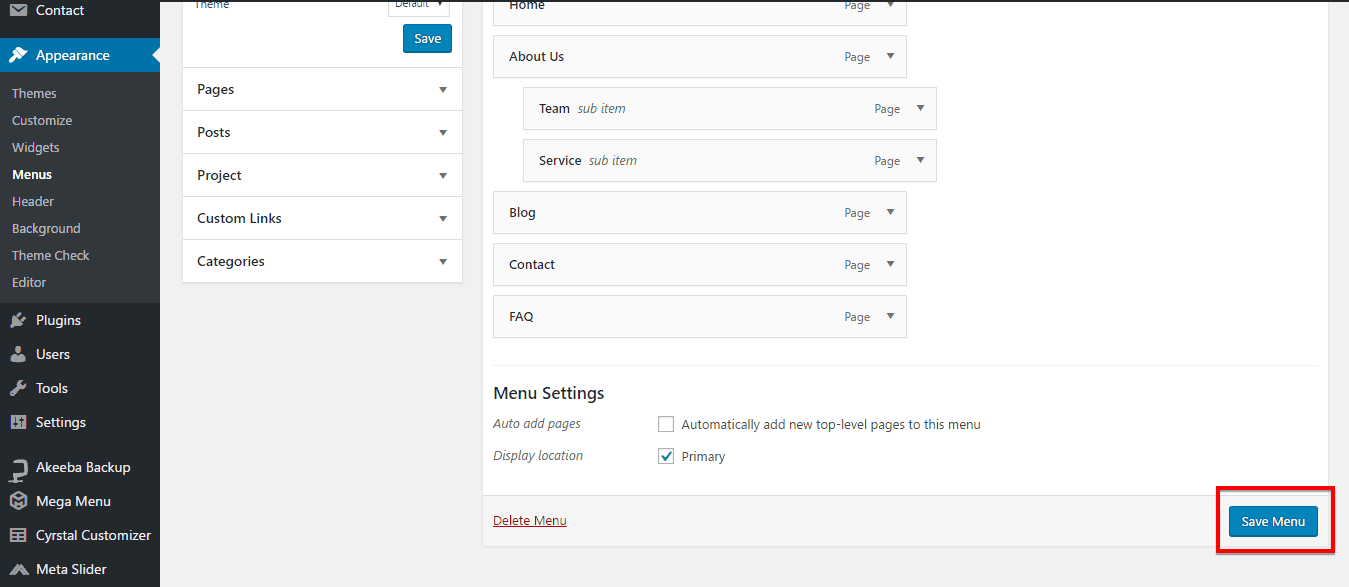Open Akeeba Backup from the sidebar icon
Screen dimensions: 1349x587
coord(22,467)
